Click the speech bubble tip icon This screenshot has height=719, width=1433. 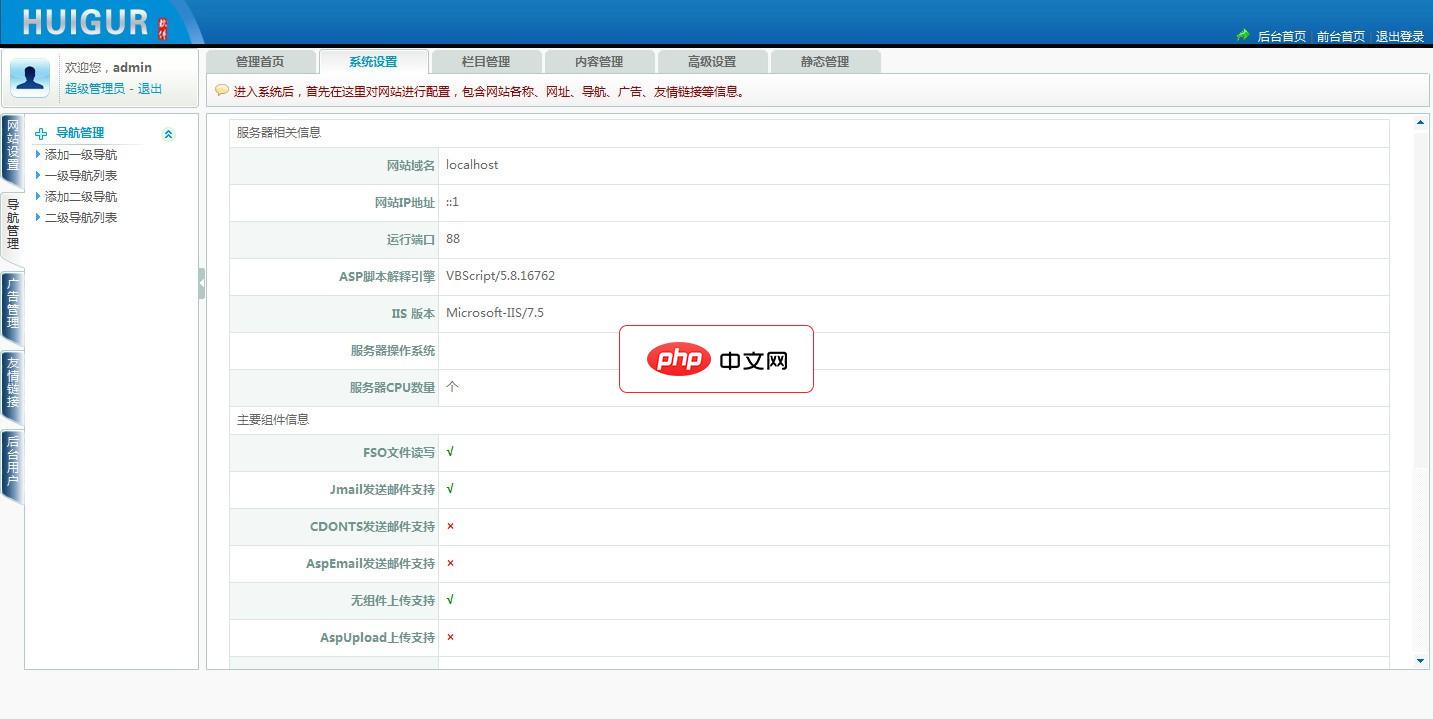tap(222, 90)
